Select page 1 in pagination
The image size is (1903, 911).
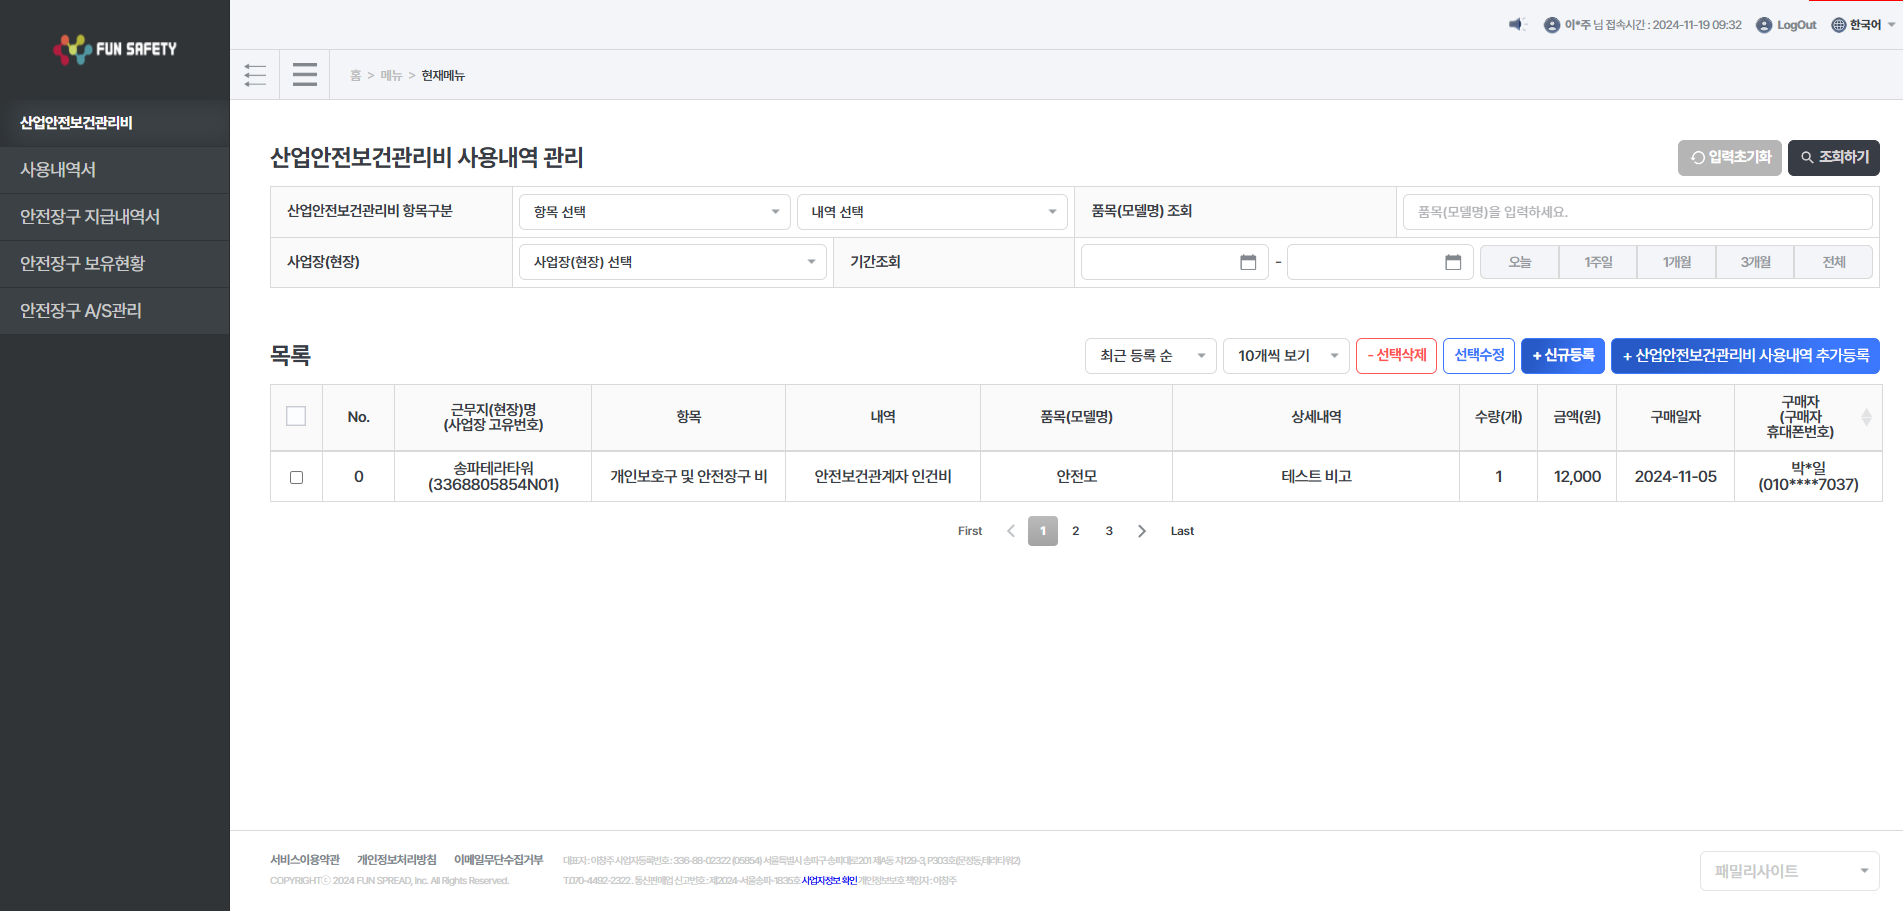[x=1043, y=531]
